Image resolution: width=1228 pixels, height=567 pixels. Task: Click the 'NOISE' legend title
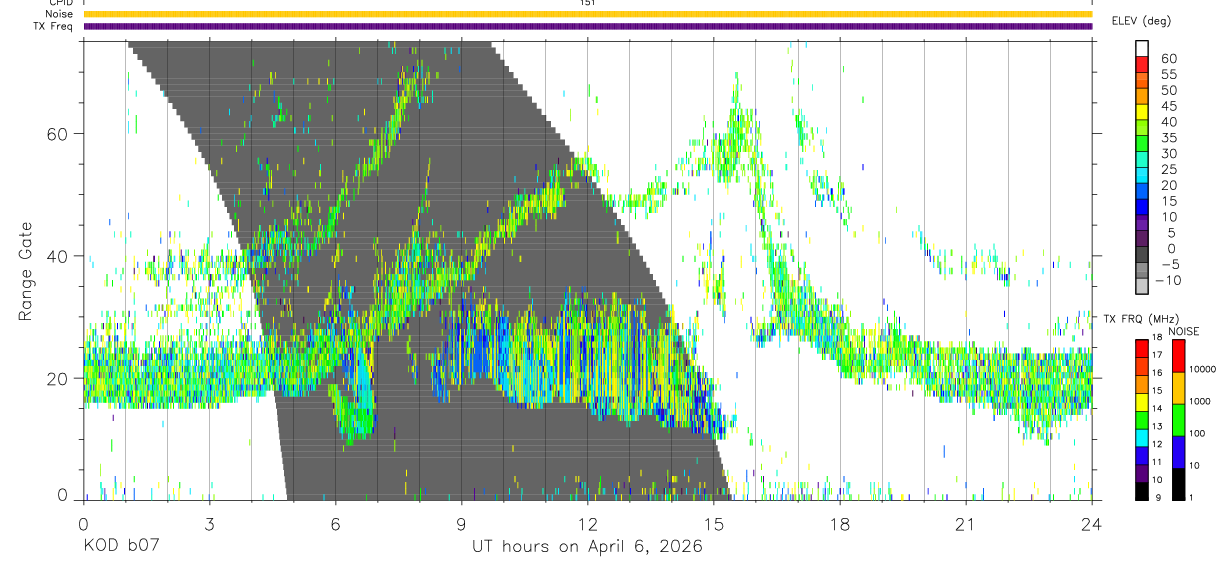[1183, 332]
